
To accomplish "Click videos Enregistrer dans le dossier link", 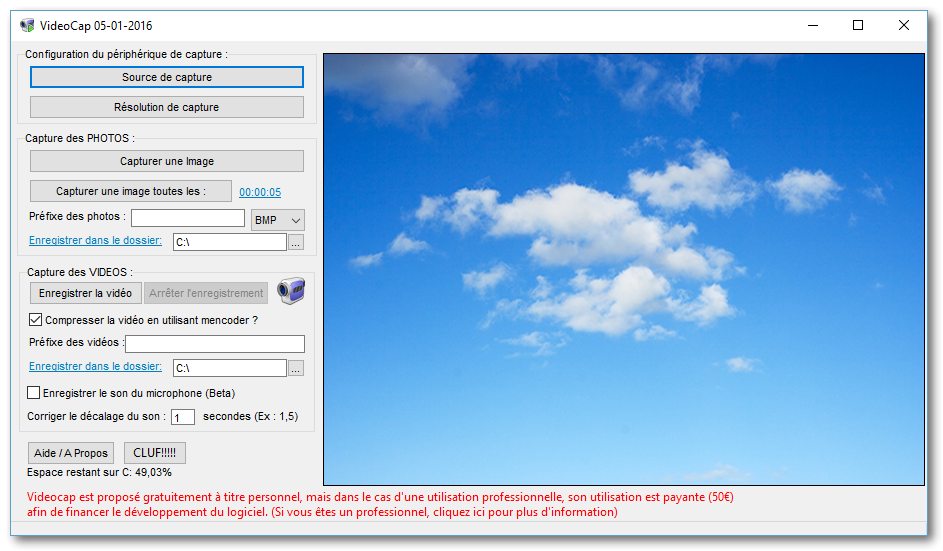I will click(x=95, y=367).
